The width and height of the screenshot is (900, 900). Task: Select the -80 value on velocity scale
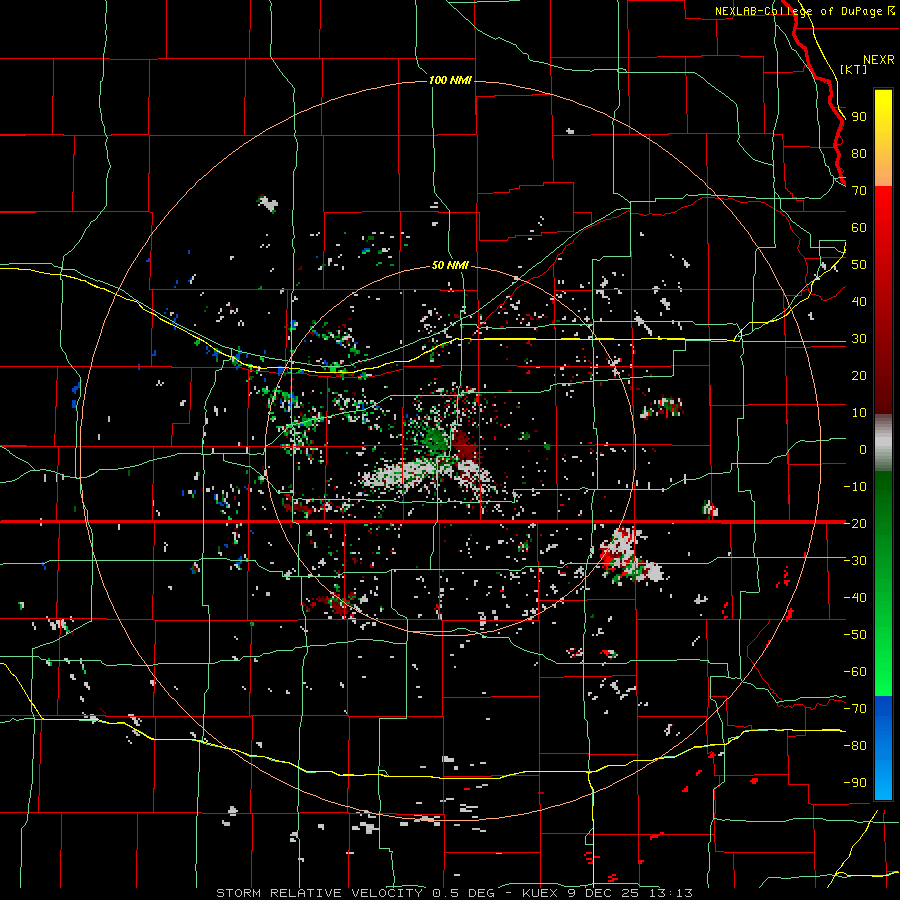(855, 746)
